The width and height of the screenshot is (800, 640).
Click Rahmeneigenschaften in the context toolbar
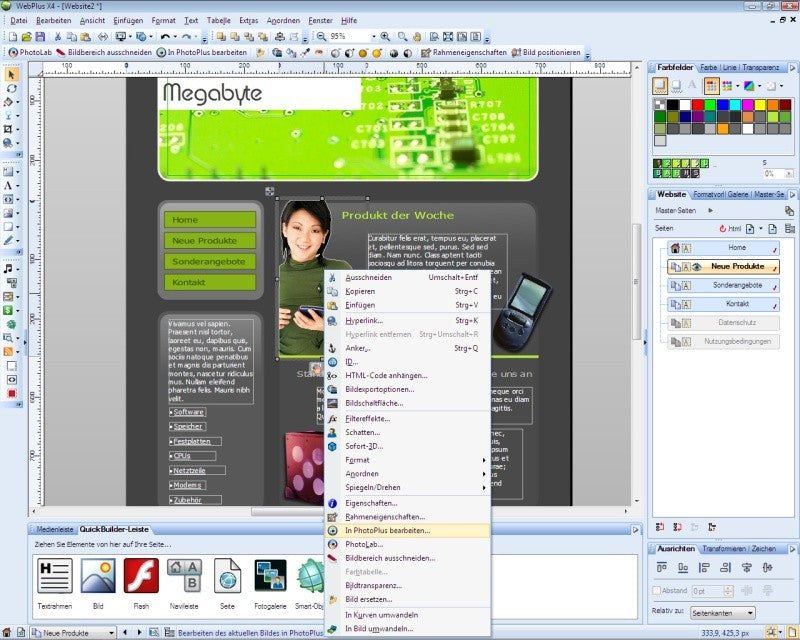(x=463, y=52)
